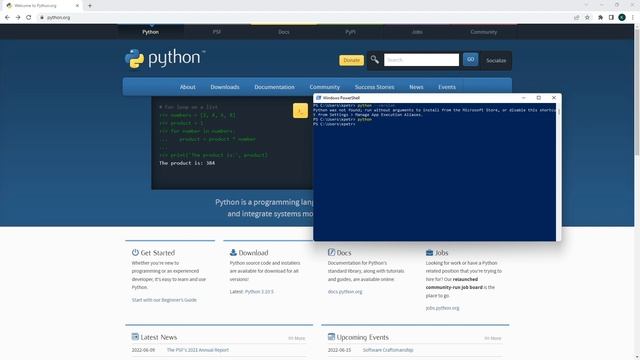Screen dimensions: 640x360
Task: Go forward in Chrome browser
Action: pyautogui.click(x=18, y=18)
